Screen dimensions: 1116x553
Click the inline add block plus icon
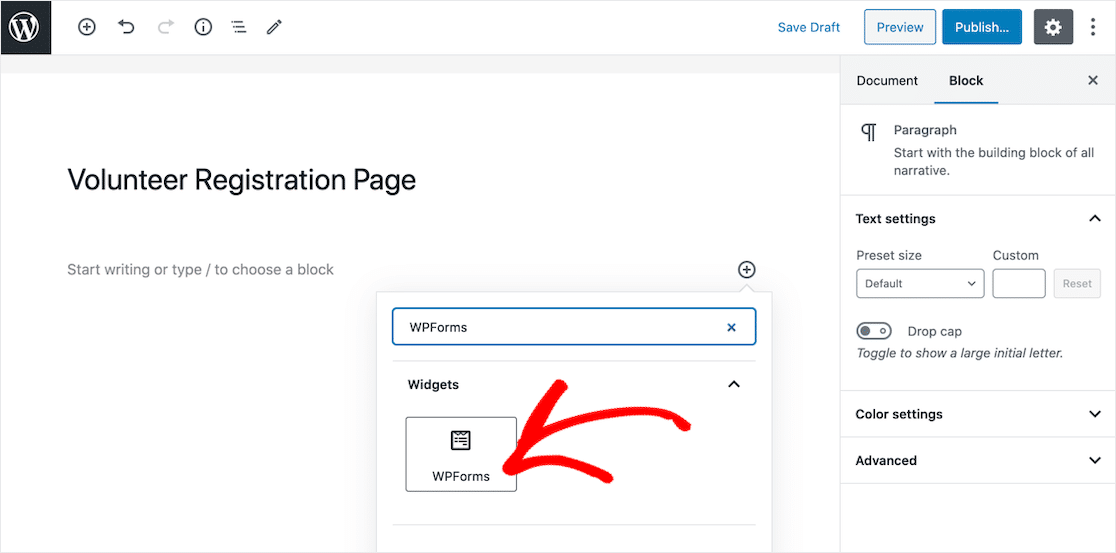click(x=746, y=270)
